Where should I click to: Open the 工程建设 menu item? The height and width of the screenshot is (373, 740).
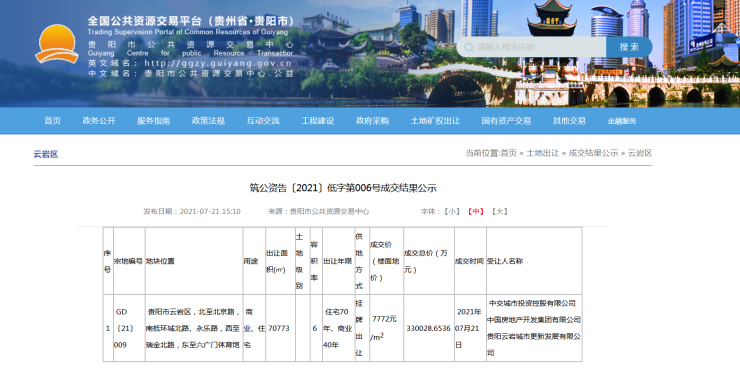tap(318, 121)
